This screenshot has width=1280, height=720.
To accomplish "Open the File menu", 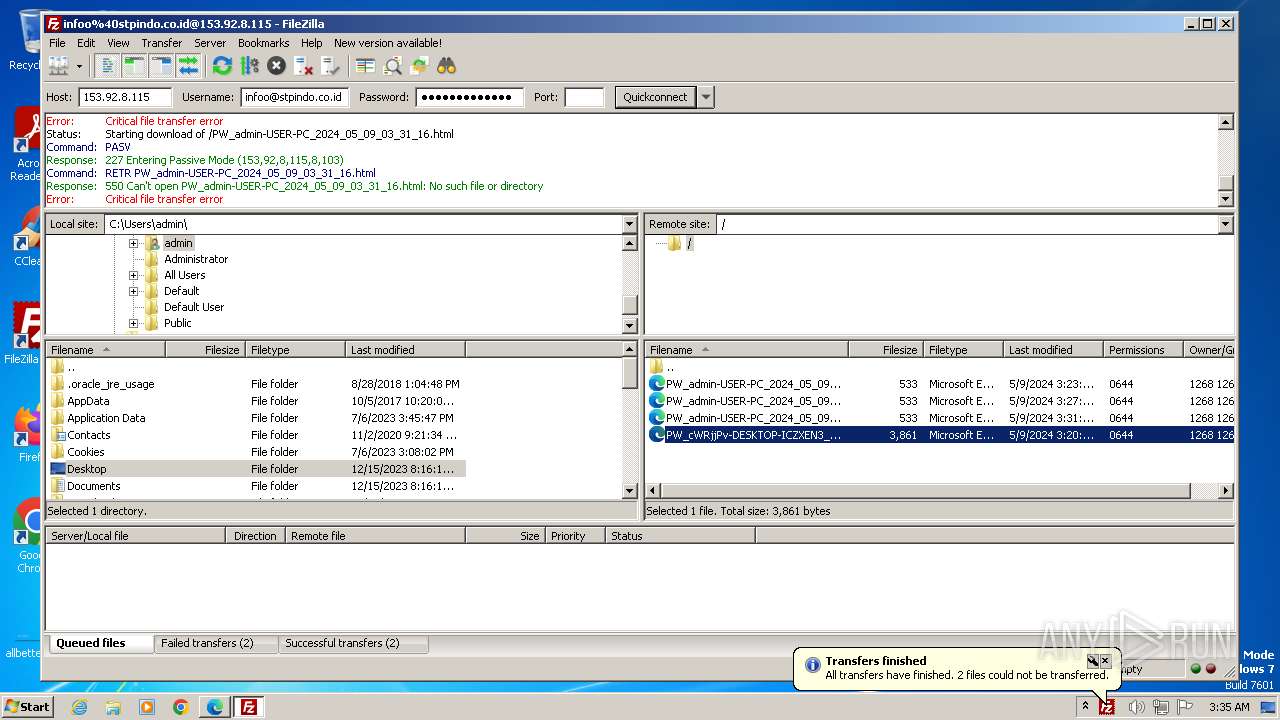I will pos(57,43).
